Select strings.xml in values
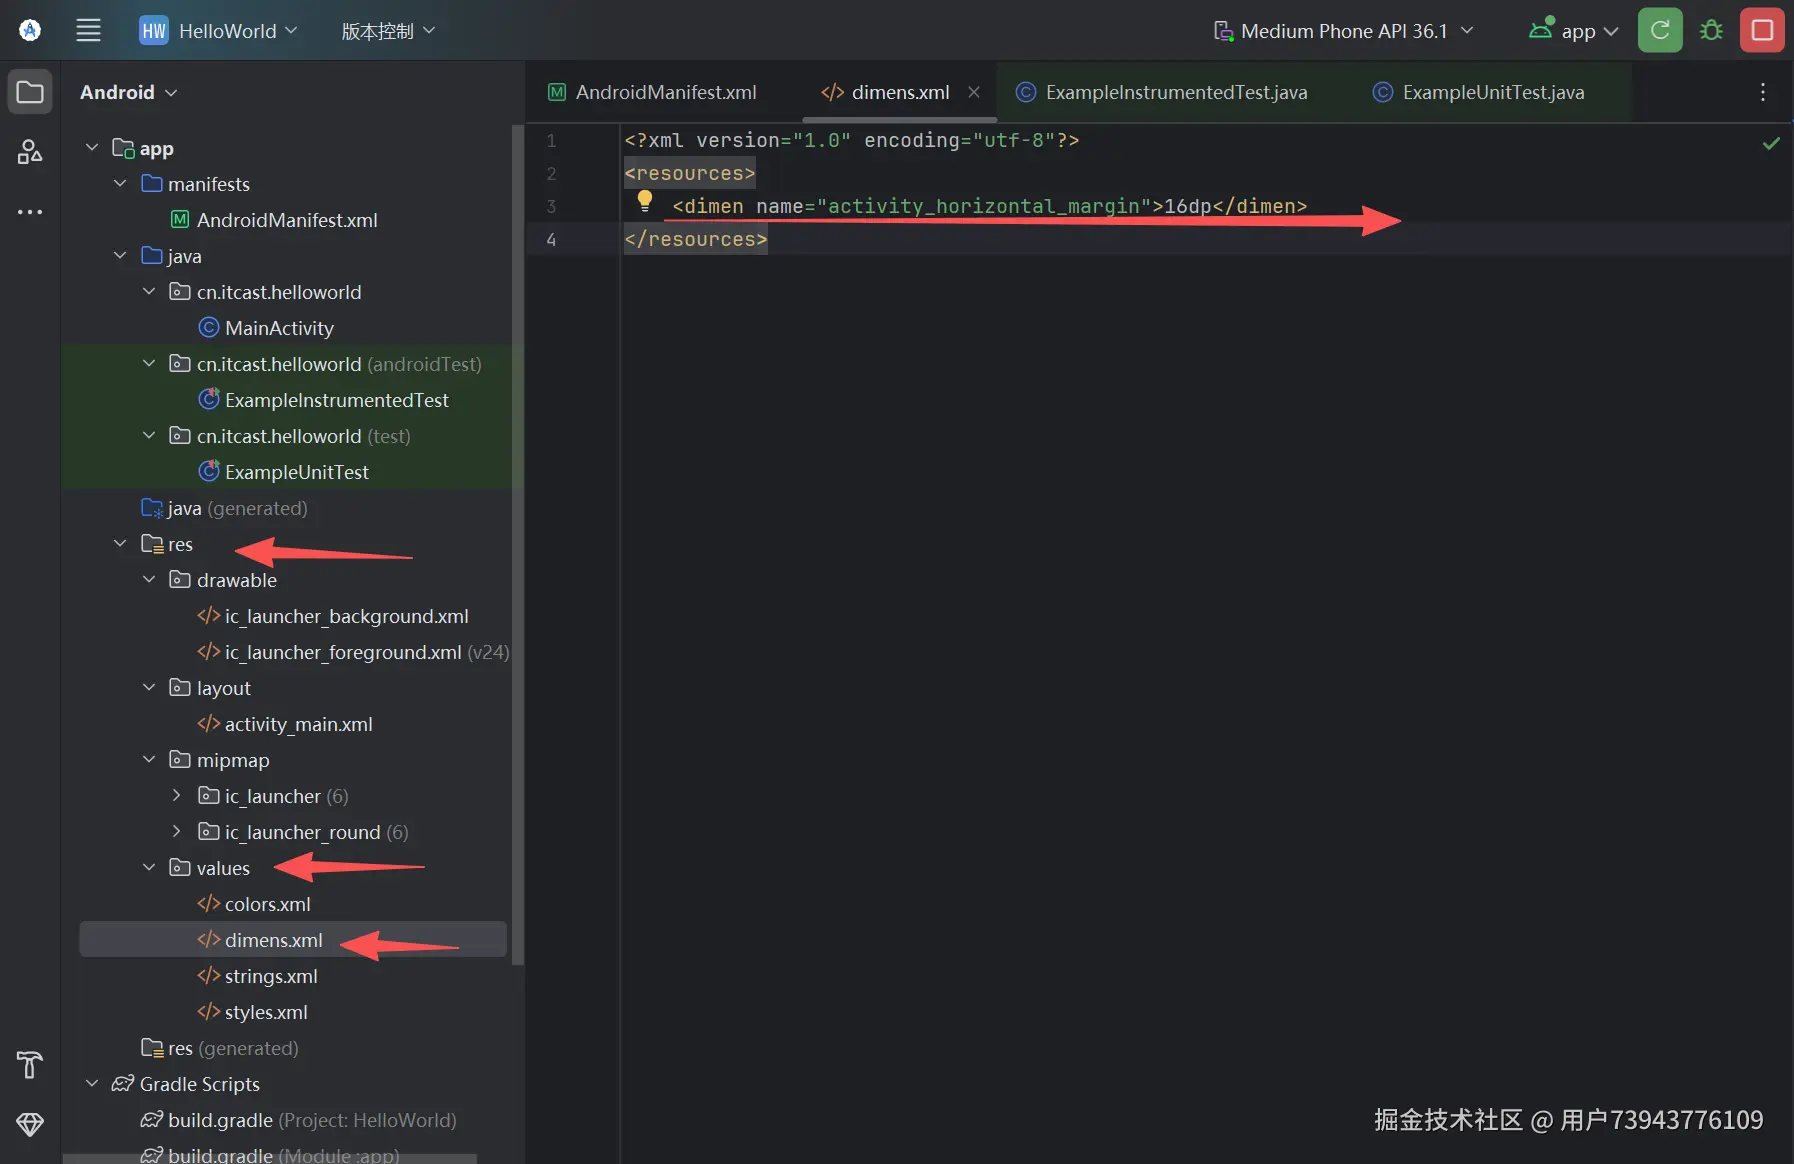The width and height of the screenshot is (1794, 1164). click(271, 976)
